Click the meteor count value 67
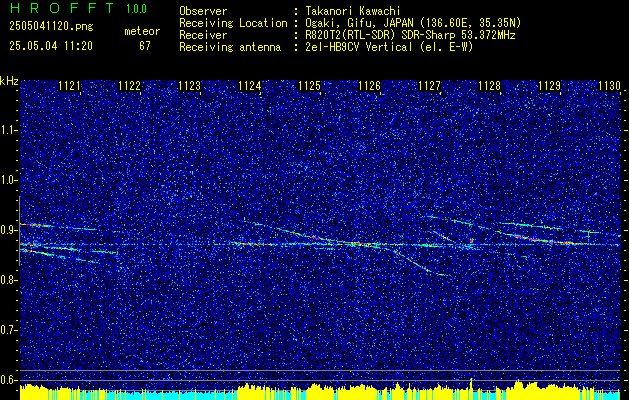Viewport: 629px width, 400px height. coord(145,46)
